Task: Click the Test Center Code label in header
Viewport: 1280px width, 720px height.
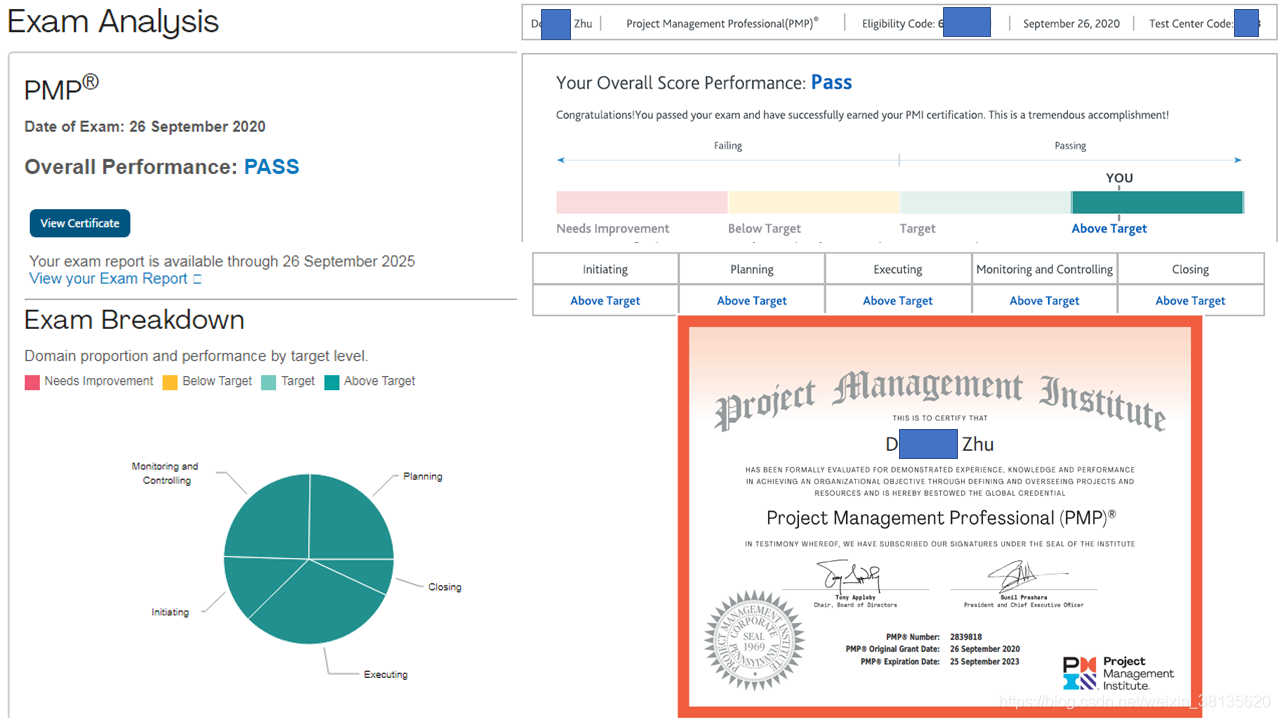Action: [1191, 23]
